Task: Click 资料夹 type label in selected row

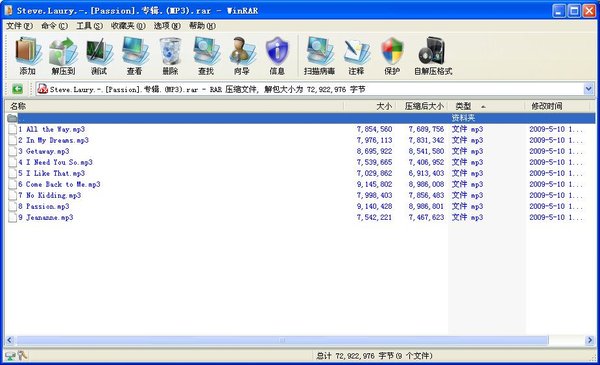Action: [463, 118]
